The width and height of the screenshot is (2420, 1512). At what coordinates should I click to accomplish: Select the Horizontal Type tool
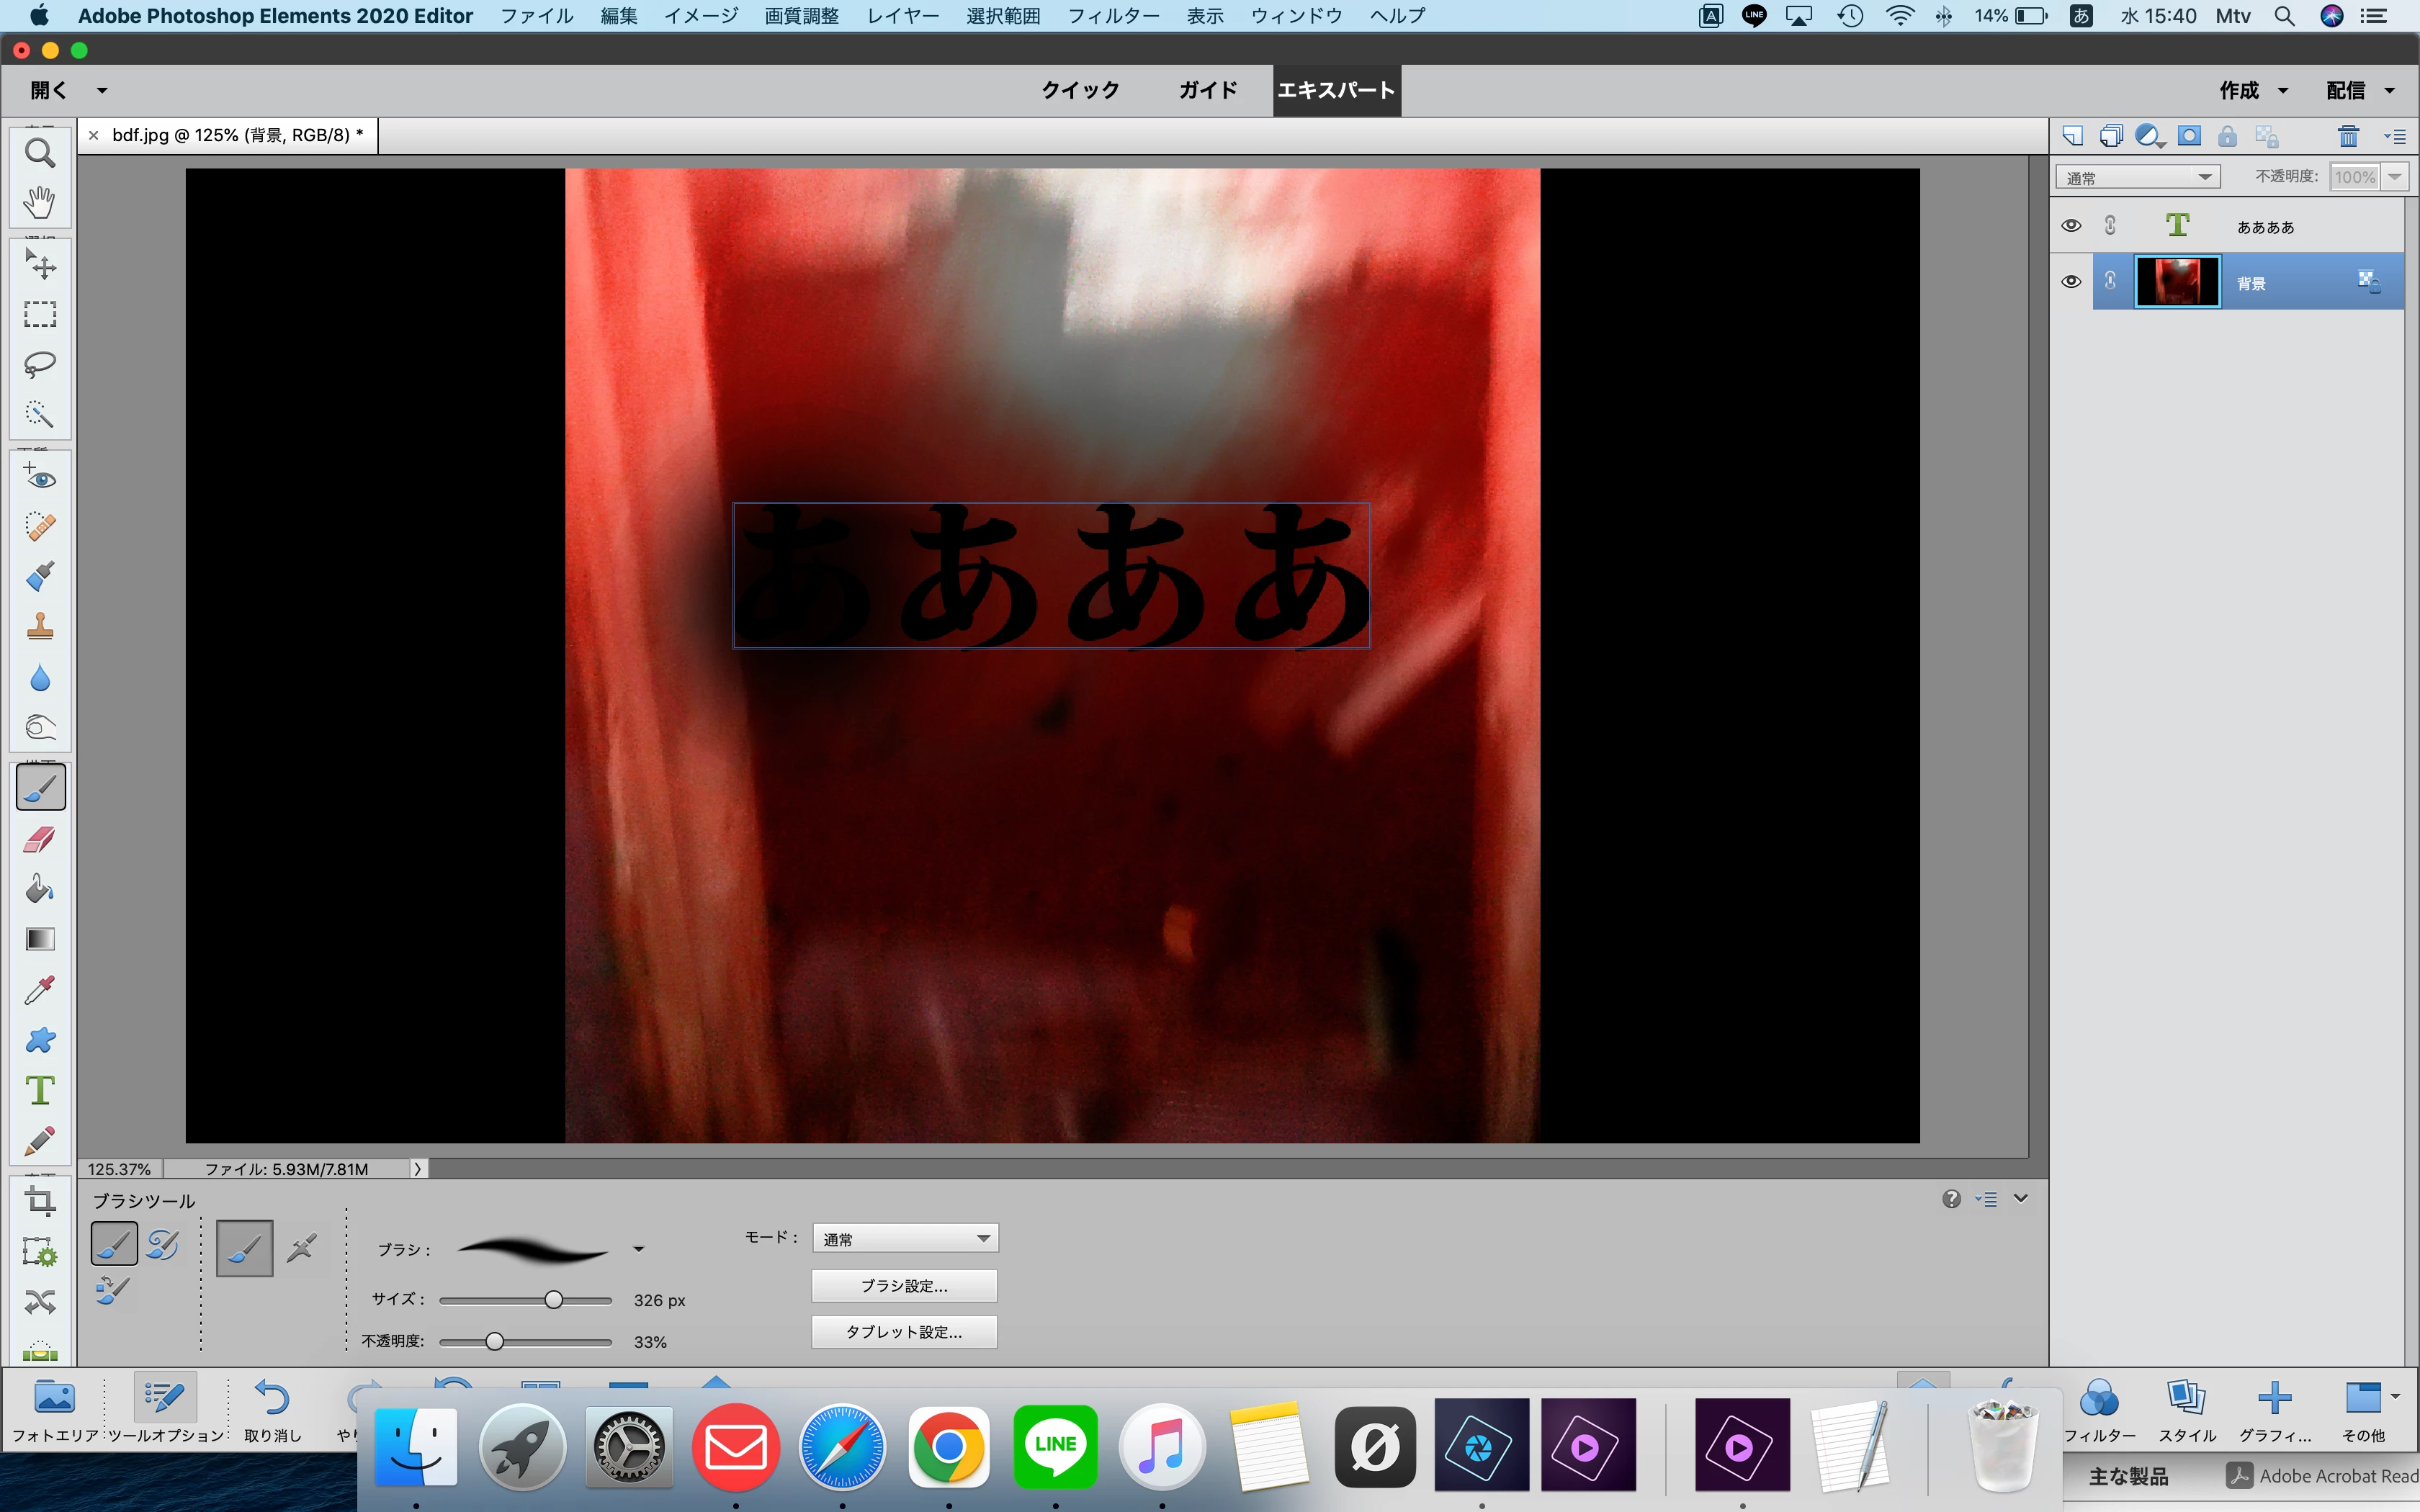40,1090
